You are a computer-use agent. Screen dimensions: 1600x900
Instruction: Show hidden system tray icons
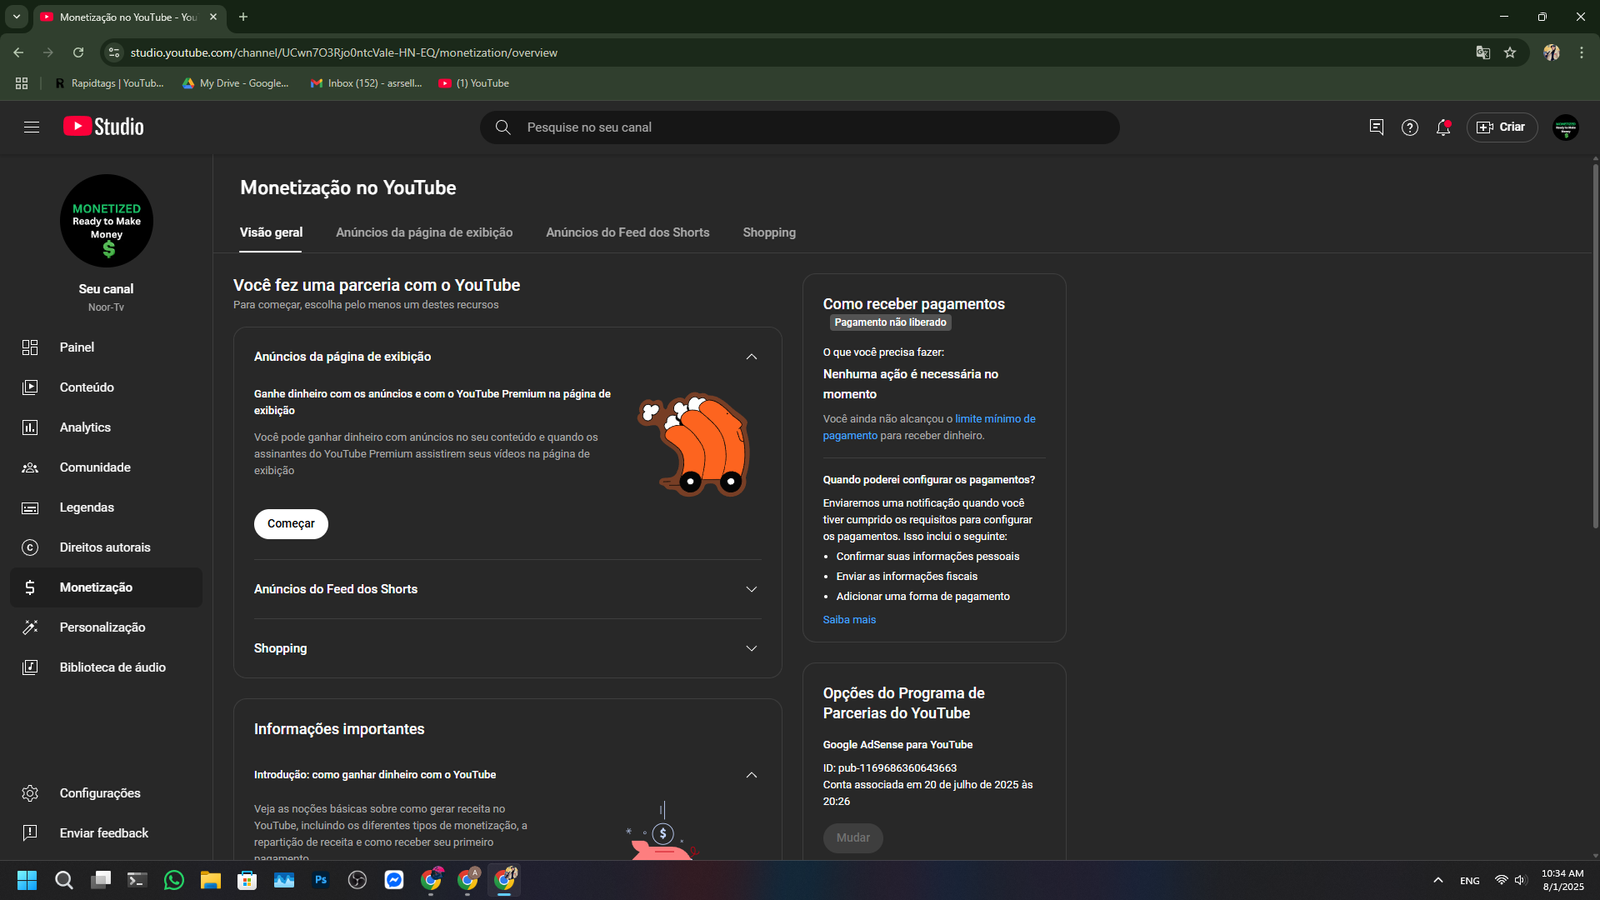(1438, 880)
